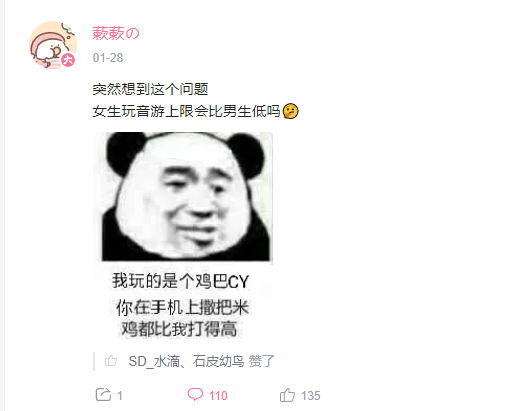Enlarge the panda face meme image
The image size is (515, 411).
(183, 235)
